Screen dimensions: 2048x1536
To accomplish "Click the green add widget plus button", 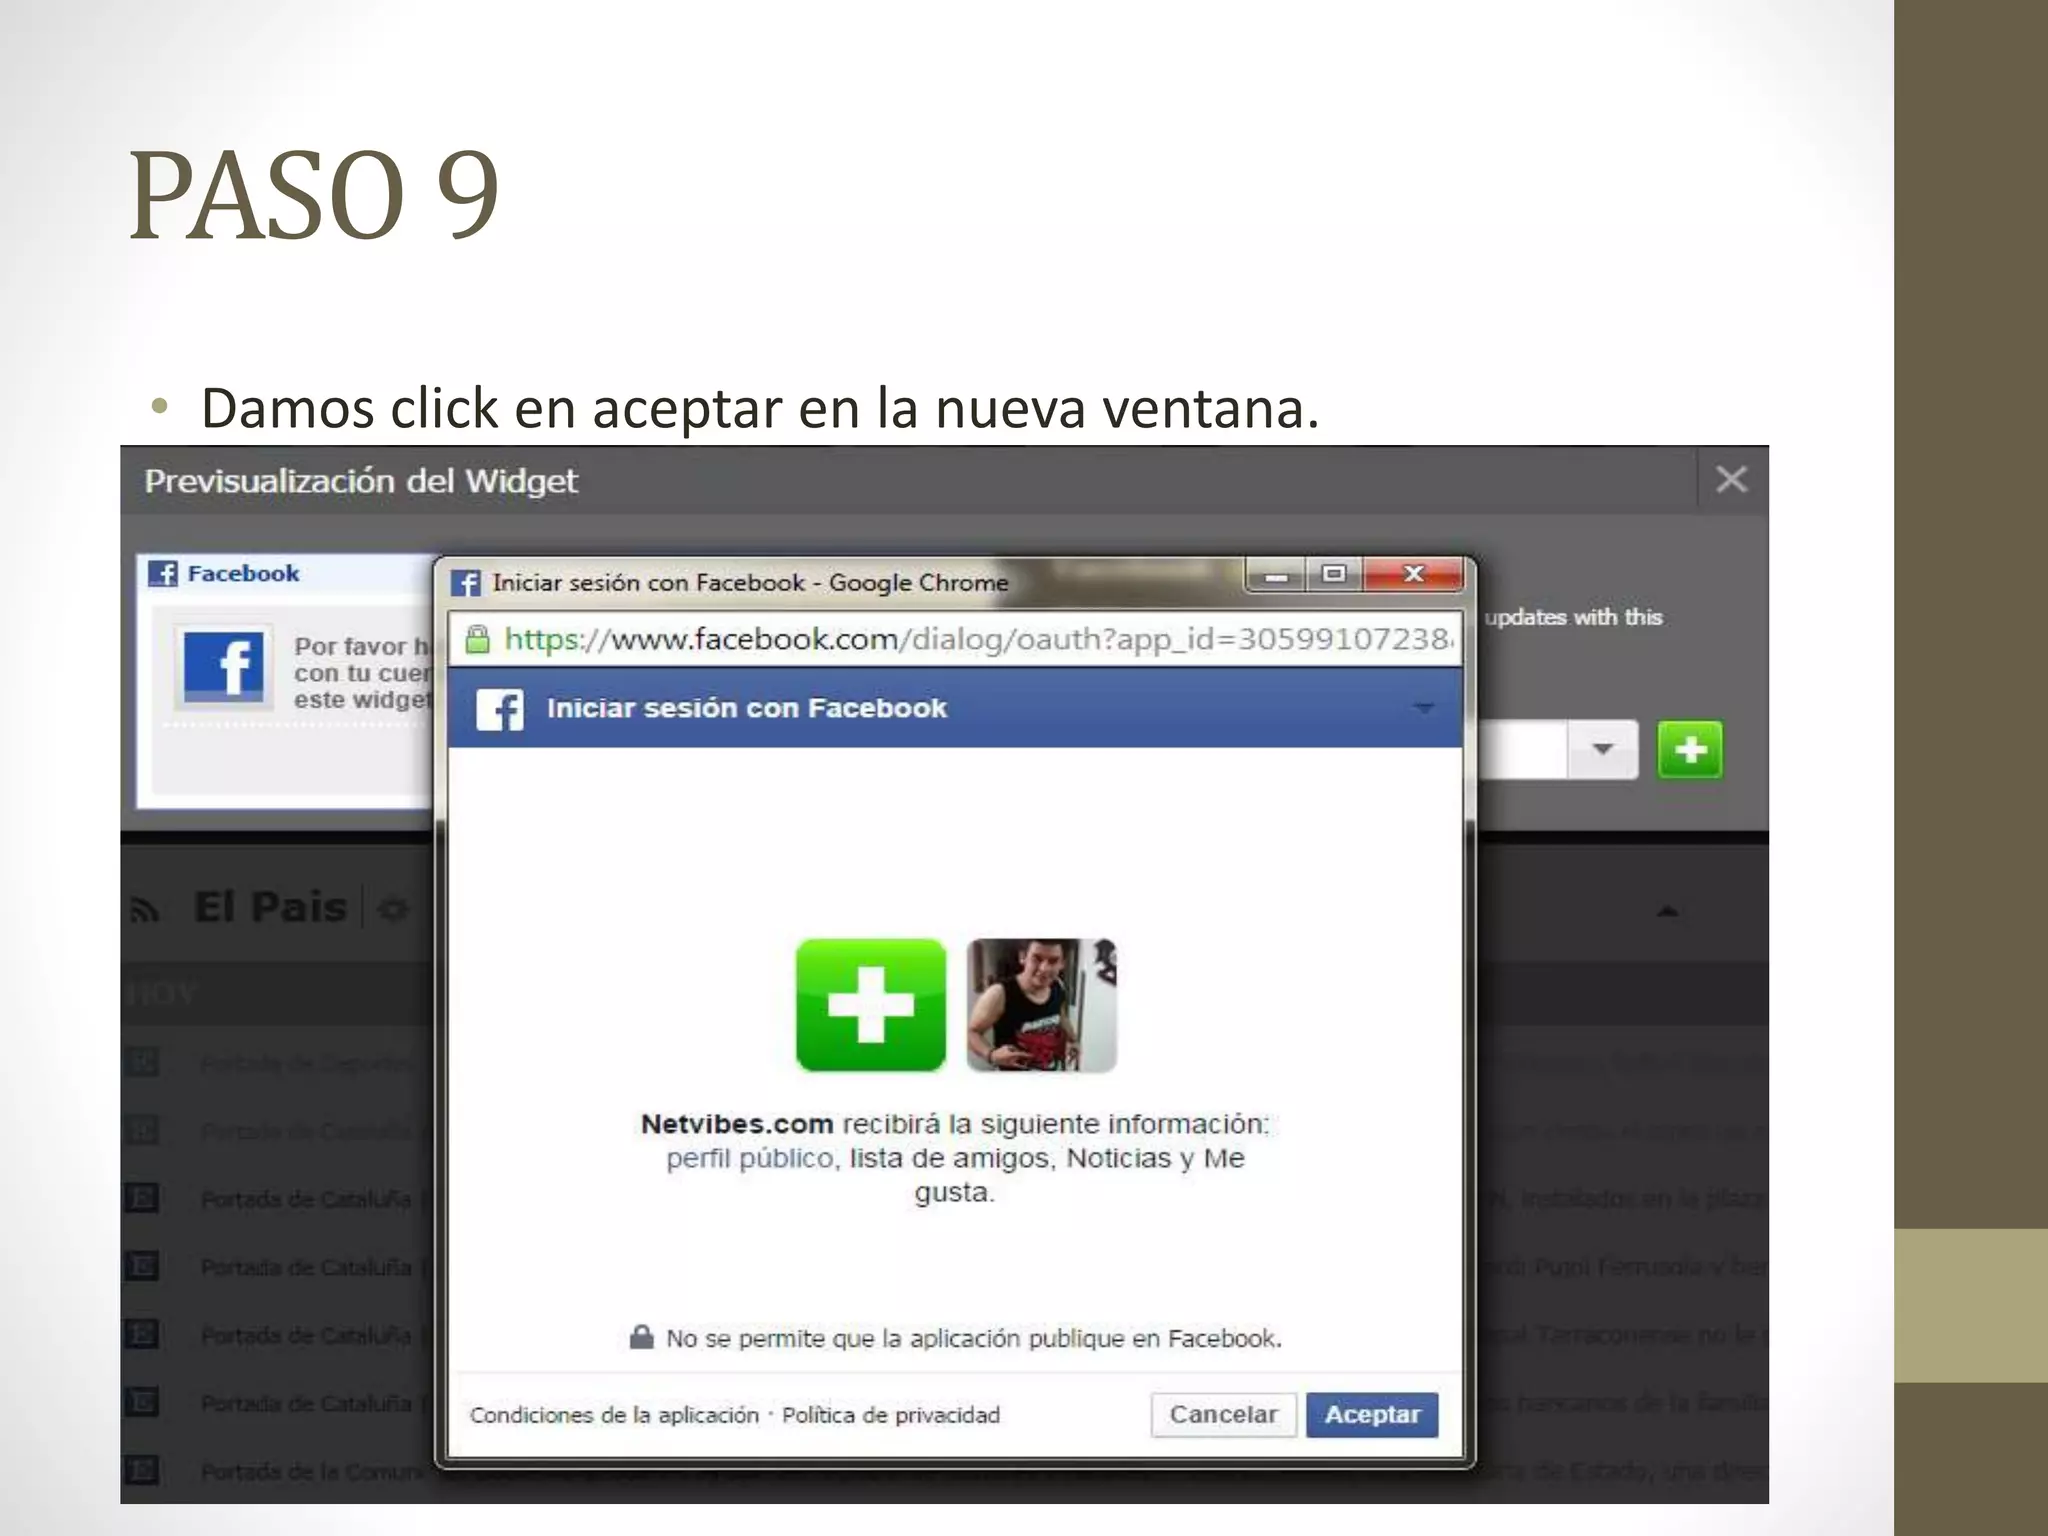I will coord(1690,749).
